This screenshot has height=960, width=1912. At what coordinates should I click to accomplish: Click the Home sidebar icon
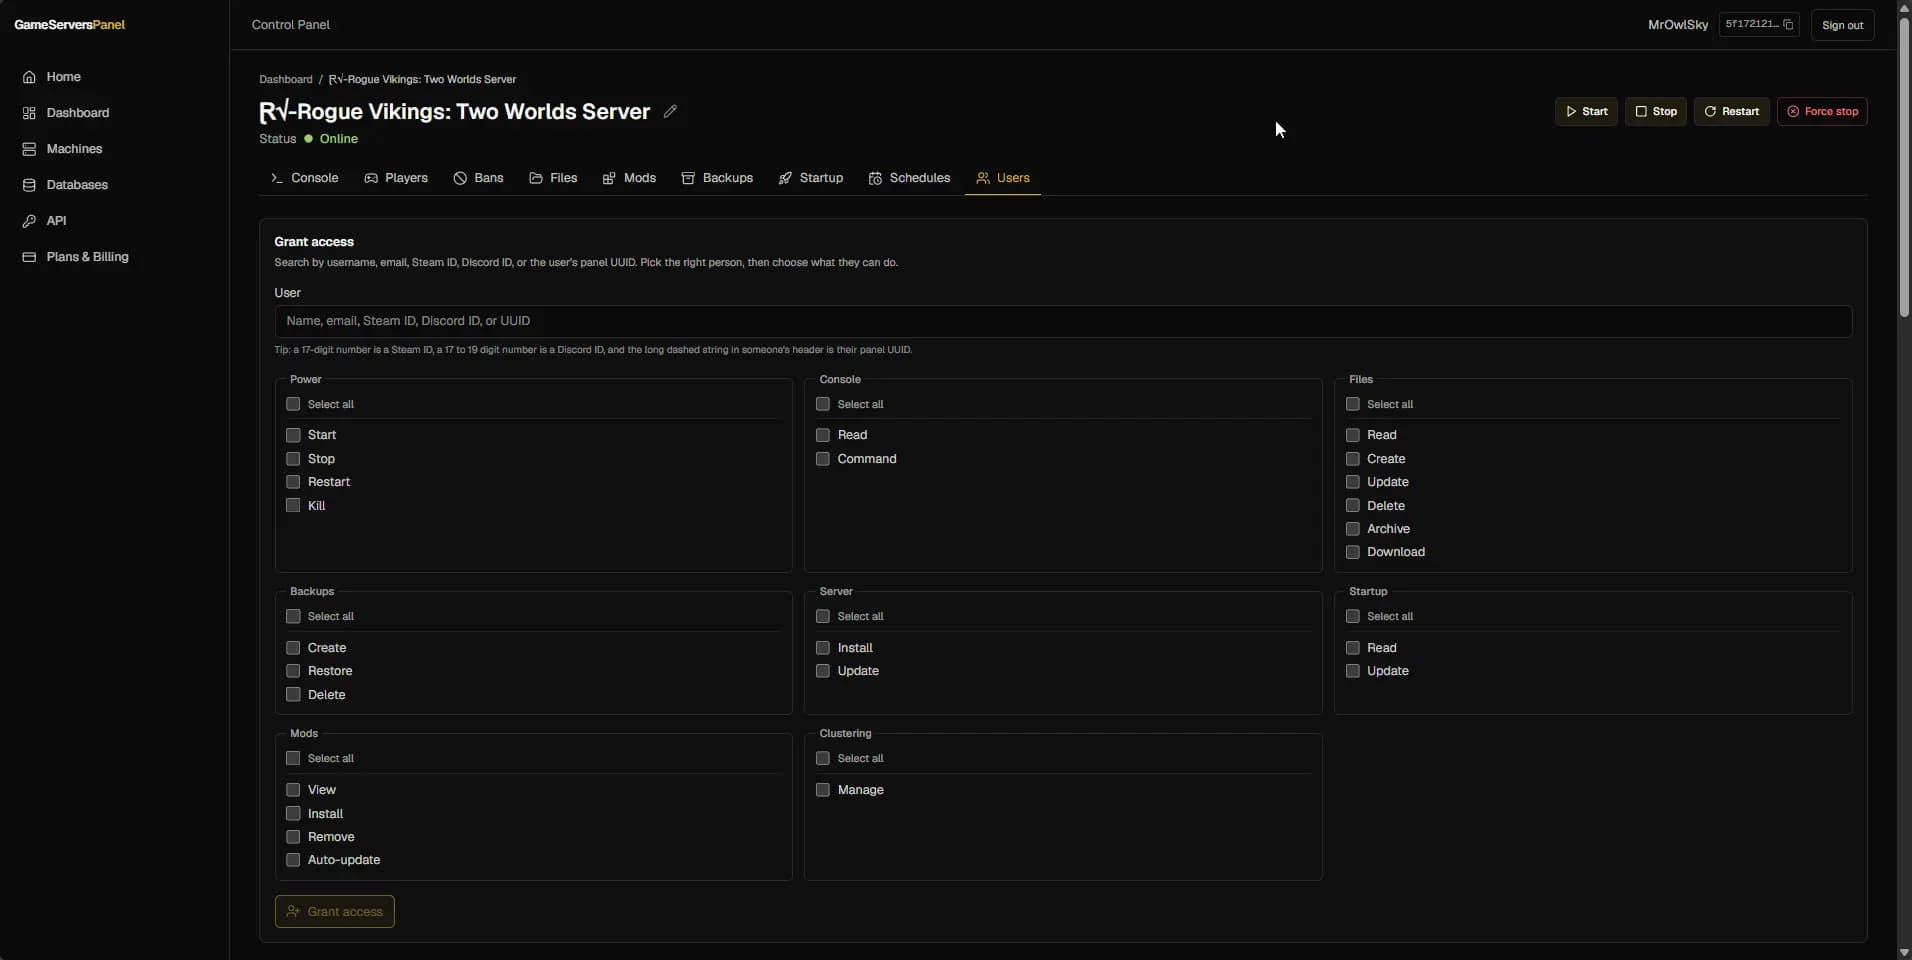29,77
